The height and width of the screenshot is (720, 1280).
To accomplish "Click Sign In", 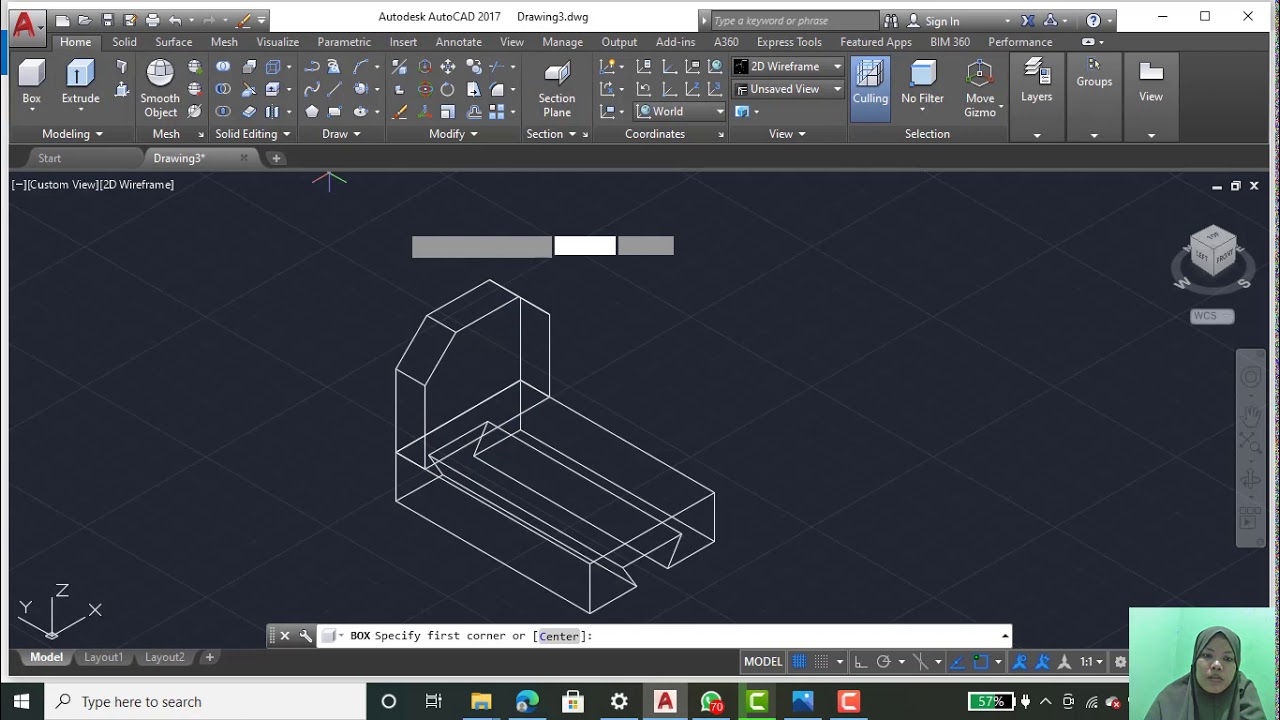I will pyautogui.click(x=942, y=20).
